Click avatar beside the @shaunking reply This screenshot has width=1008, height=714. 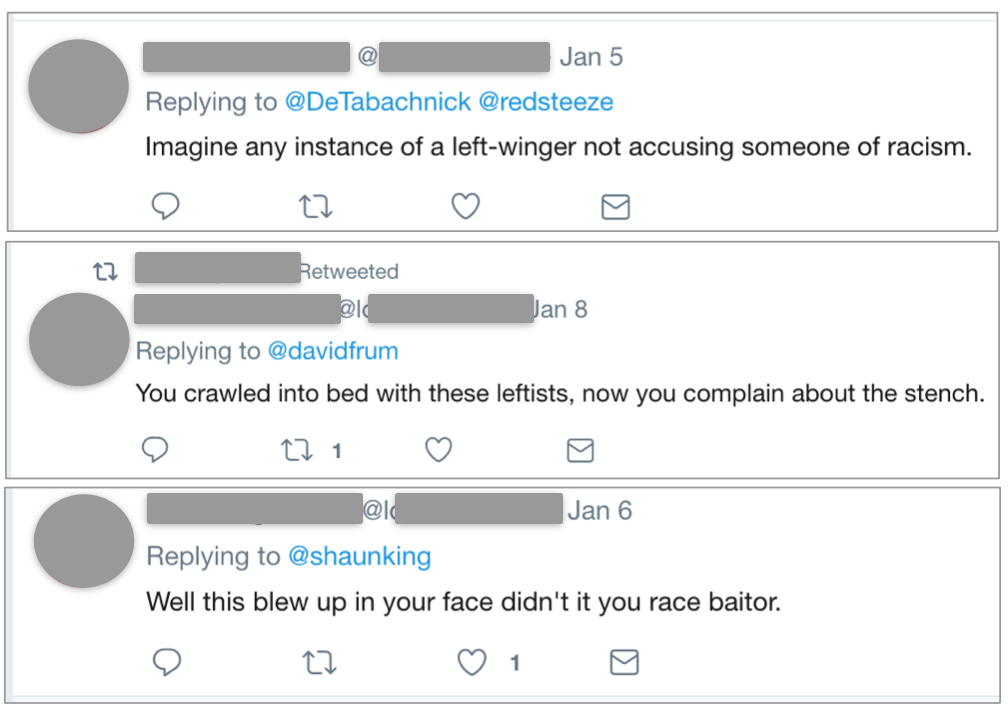tap(84, 541)
